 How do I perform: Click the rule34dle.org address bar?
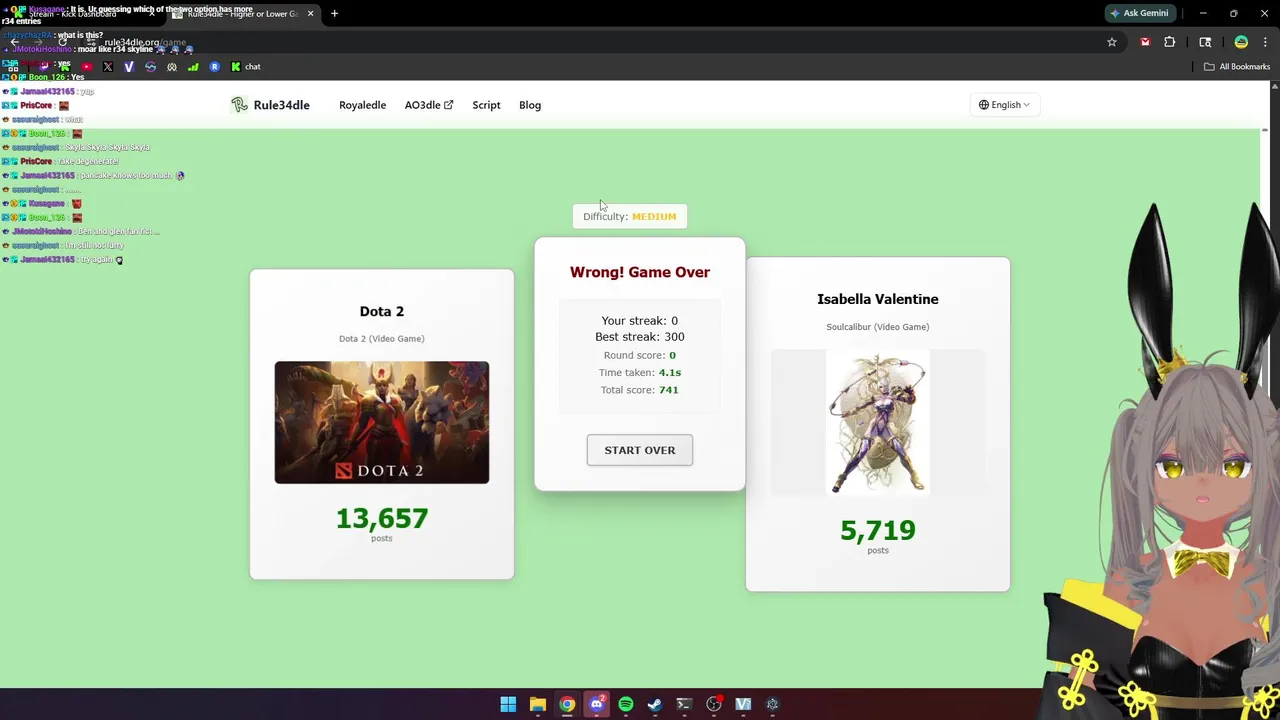tap(600, 43)
